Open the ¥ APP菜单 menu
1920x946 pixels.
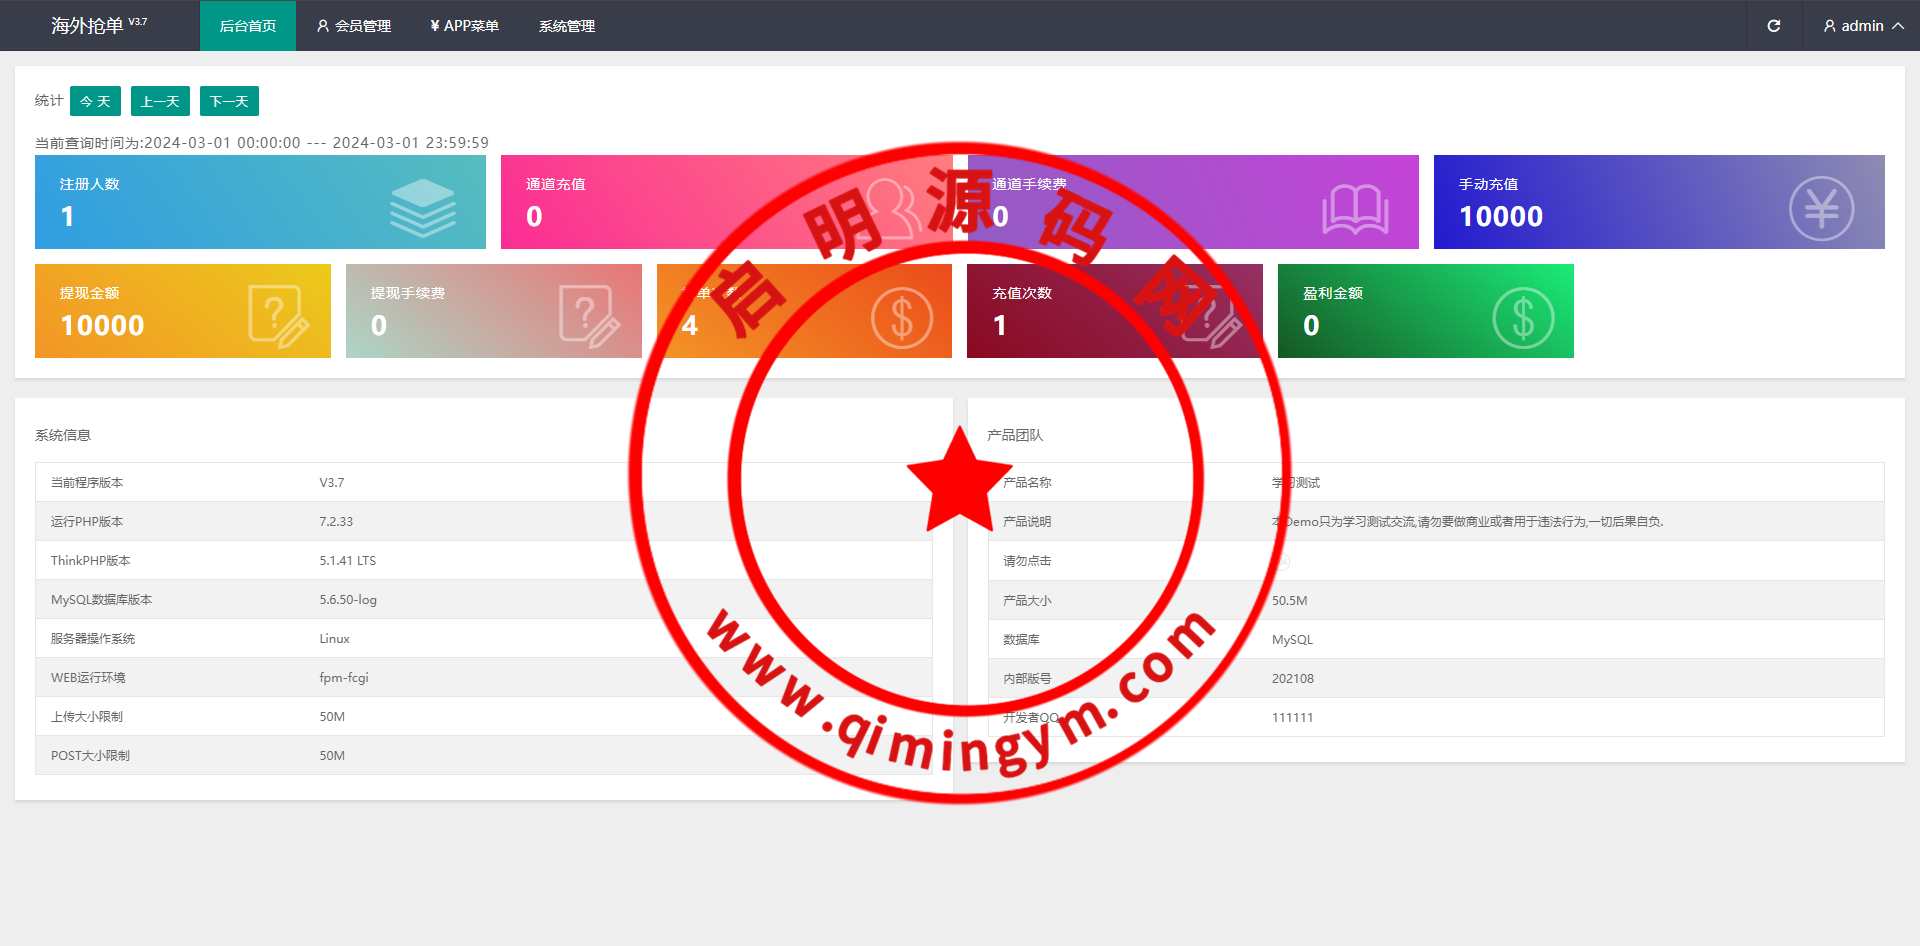(464, 26)
